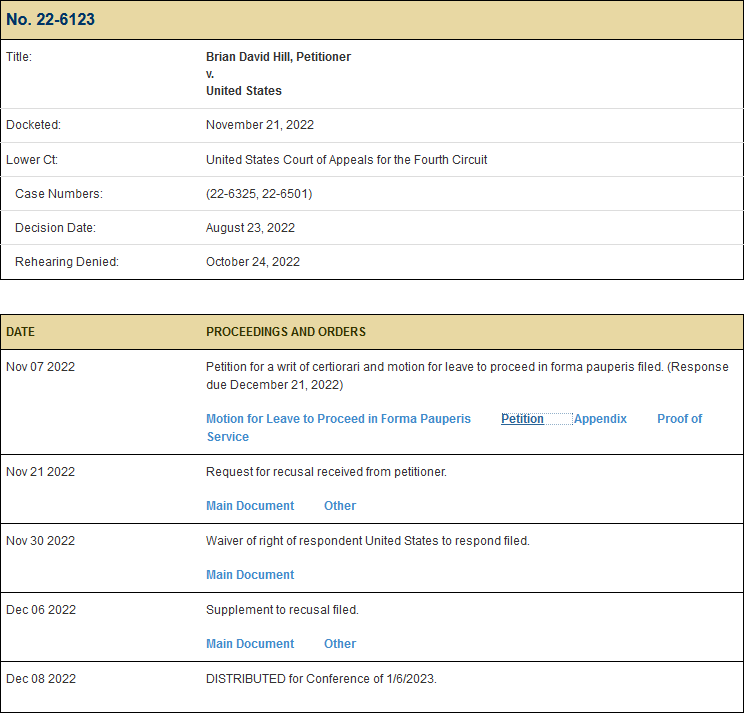The width and height of the screenshot is (744, 713).
Task: Select 'Waiver of right of respondent United States' text
Action: [322, 541]
